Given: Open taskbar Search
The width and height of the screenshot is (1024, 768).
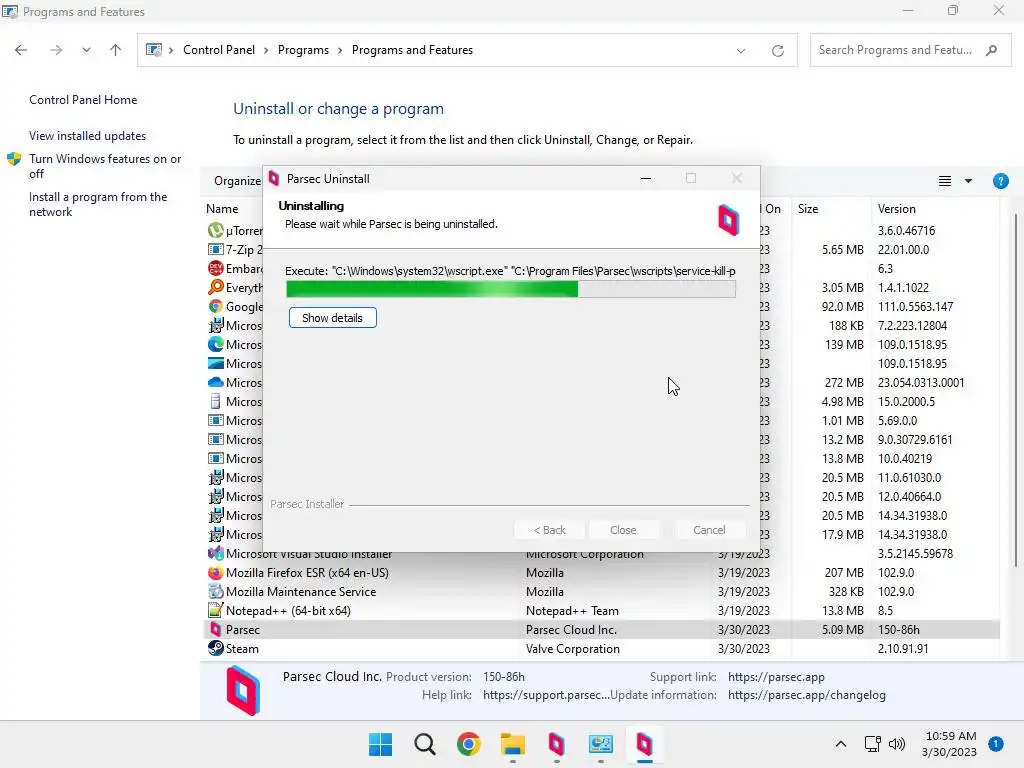Looking at the screenshot, I should coord(424,744).
